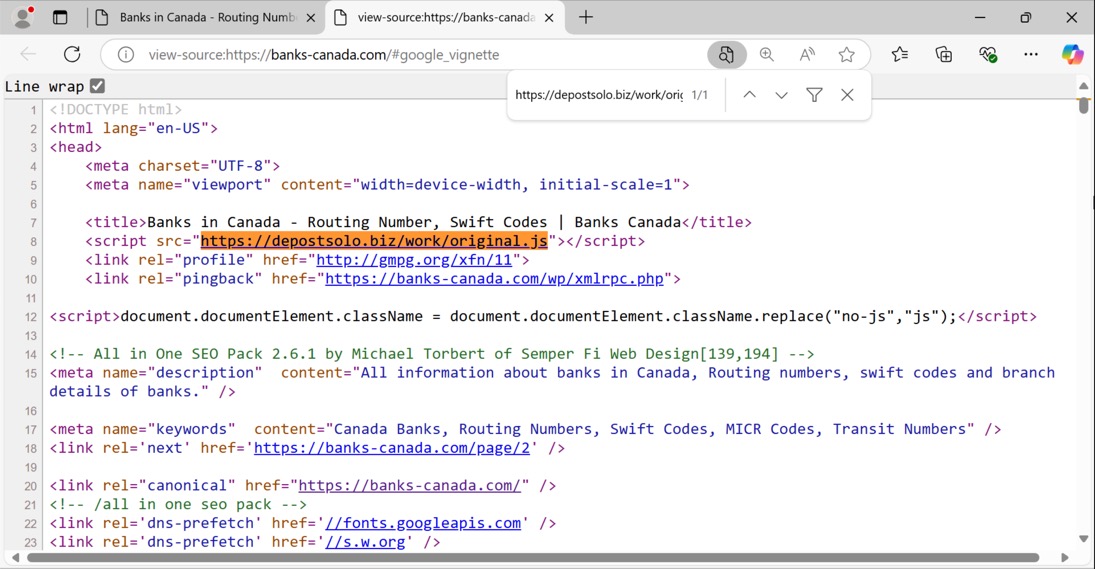
Task: Add page to favorites with star icon
Action: point(846,54)
